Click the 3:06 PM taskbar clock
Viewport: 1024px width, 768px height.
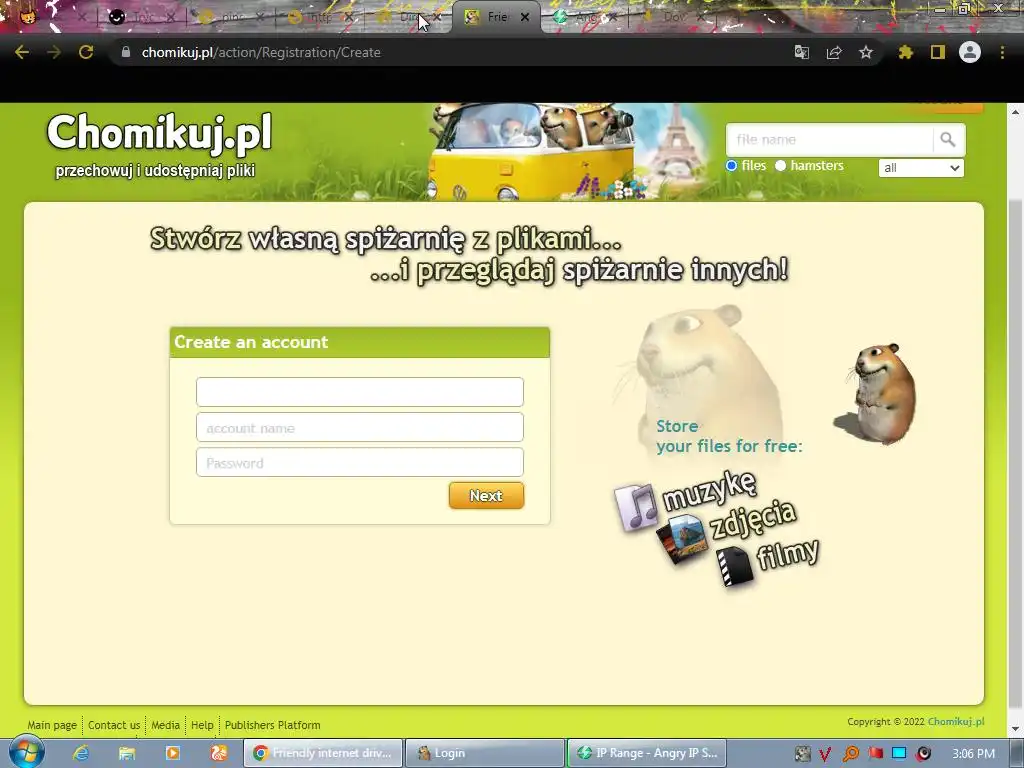click(973, 754)
